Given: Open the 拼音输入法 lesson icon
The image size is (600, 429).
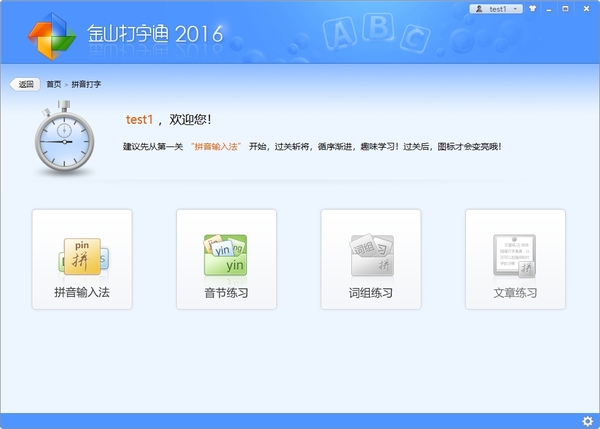Looking at the screenshot, I should pyautogui.click(x=82, y=256).
